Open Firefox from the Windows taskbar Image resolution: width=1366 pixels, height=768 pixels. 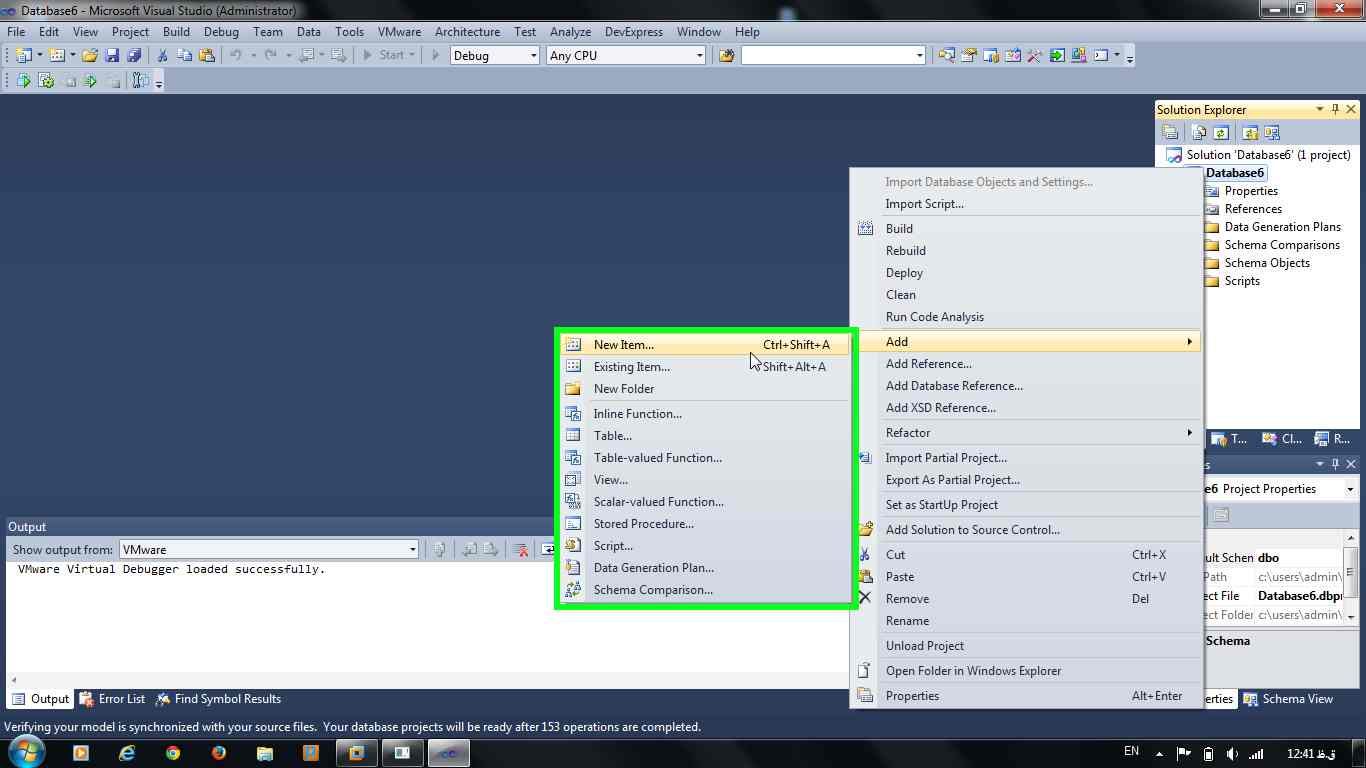[x=218, y=753]
